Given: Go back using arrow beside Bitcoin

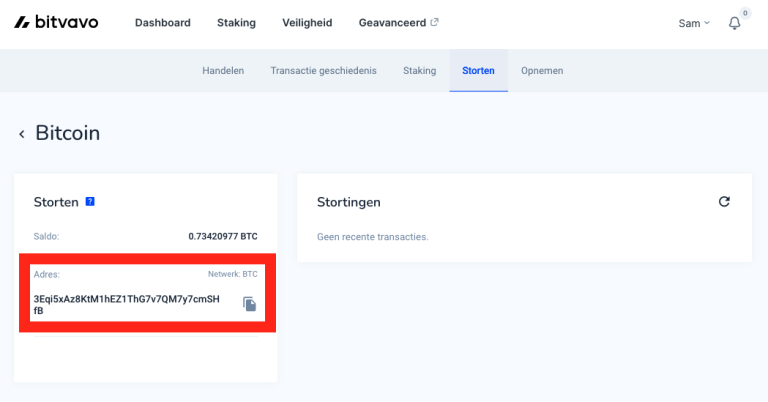Looking at the screenshot, I should coord(22,134).
